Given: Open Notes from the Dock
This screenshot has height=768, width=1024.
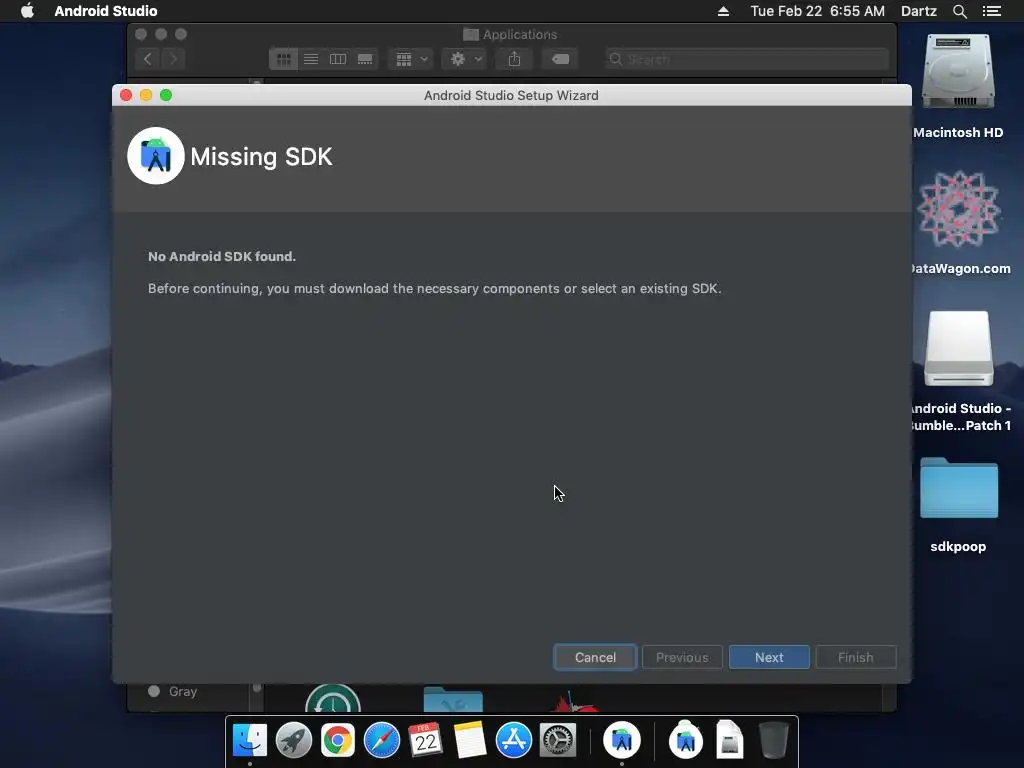Looking at the screenshot, I should [x=469, y=741].
